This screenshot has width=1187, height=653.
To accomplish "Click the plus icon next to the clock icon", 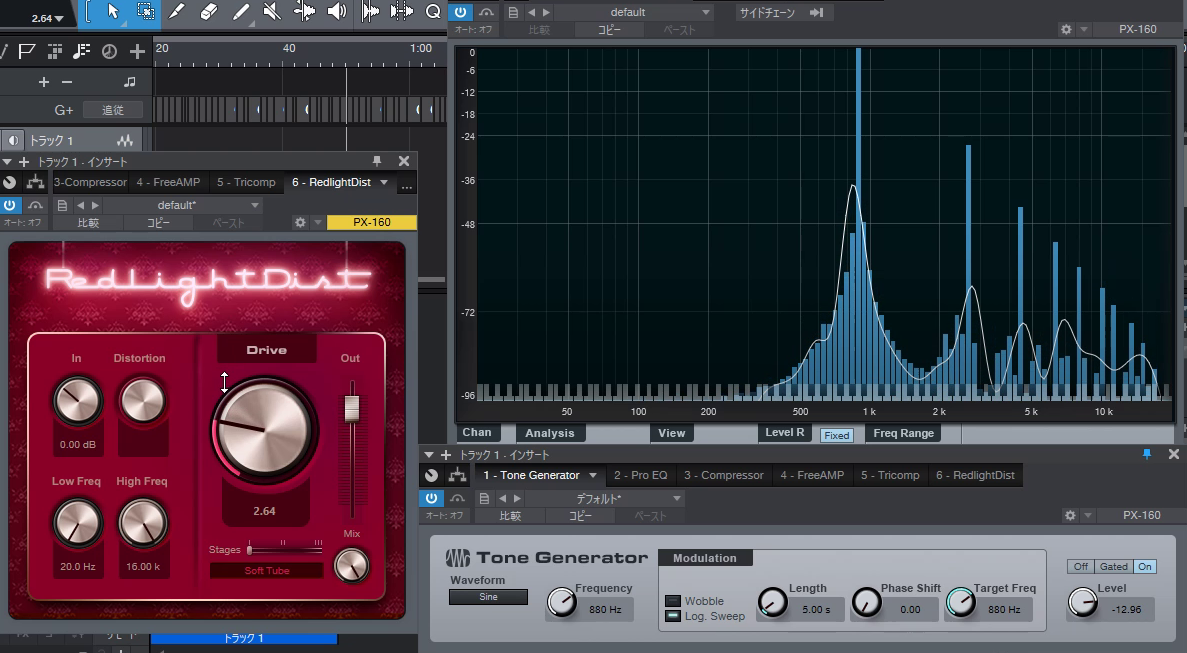I will [x=137, y=51].
